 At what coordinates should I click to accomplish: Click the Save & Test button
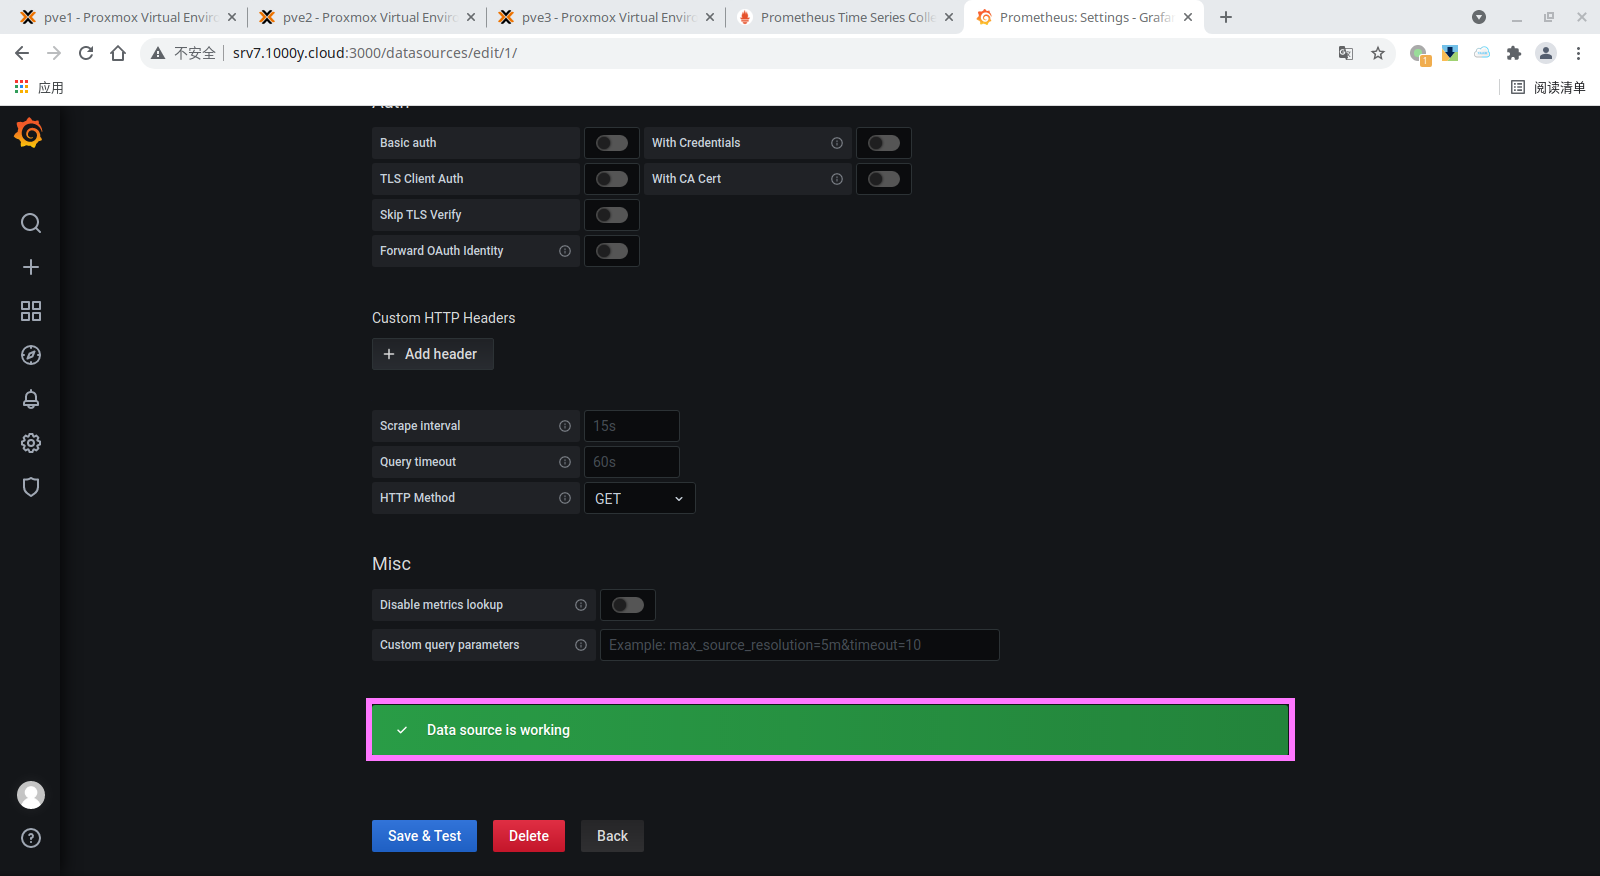(424, 836)
